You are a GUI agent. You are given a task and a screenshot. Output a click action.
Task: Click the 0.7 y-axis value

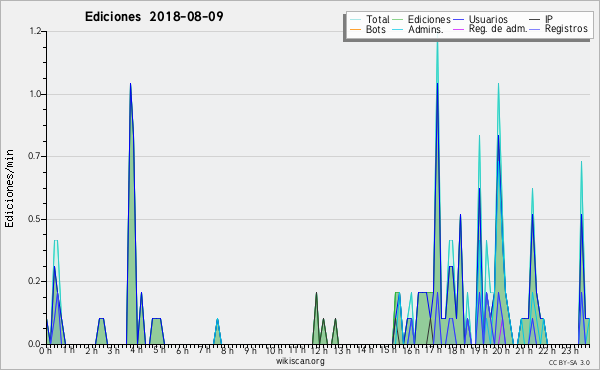coord(35,156)
